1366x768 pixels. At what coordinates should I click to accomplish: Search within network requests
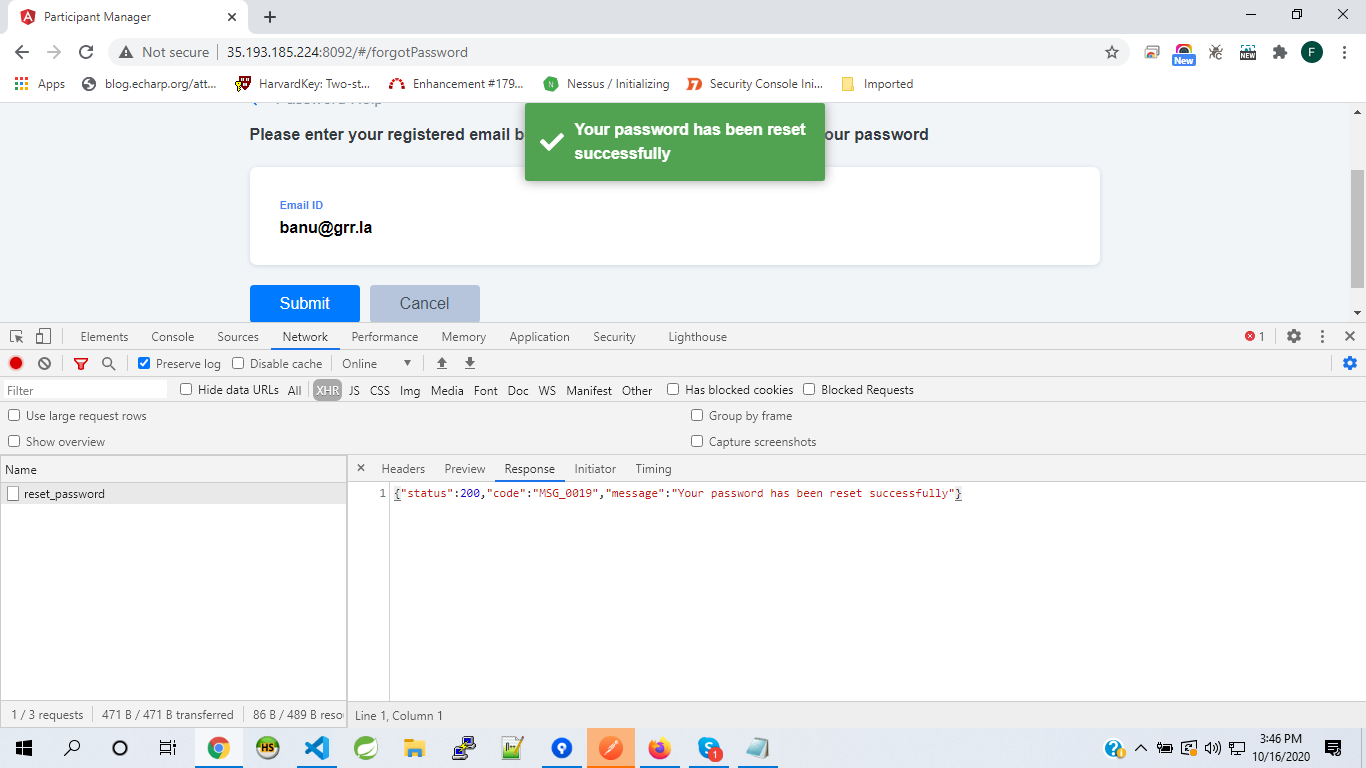tap(108, 363)
